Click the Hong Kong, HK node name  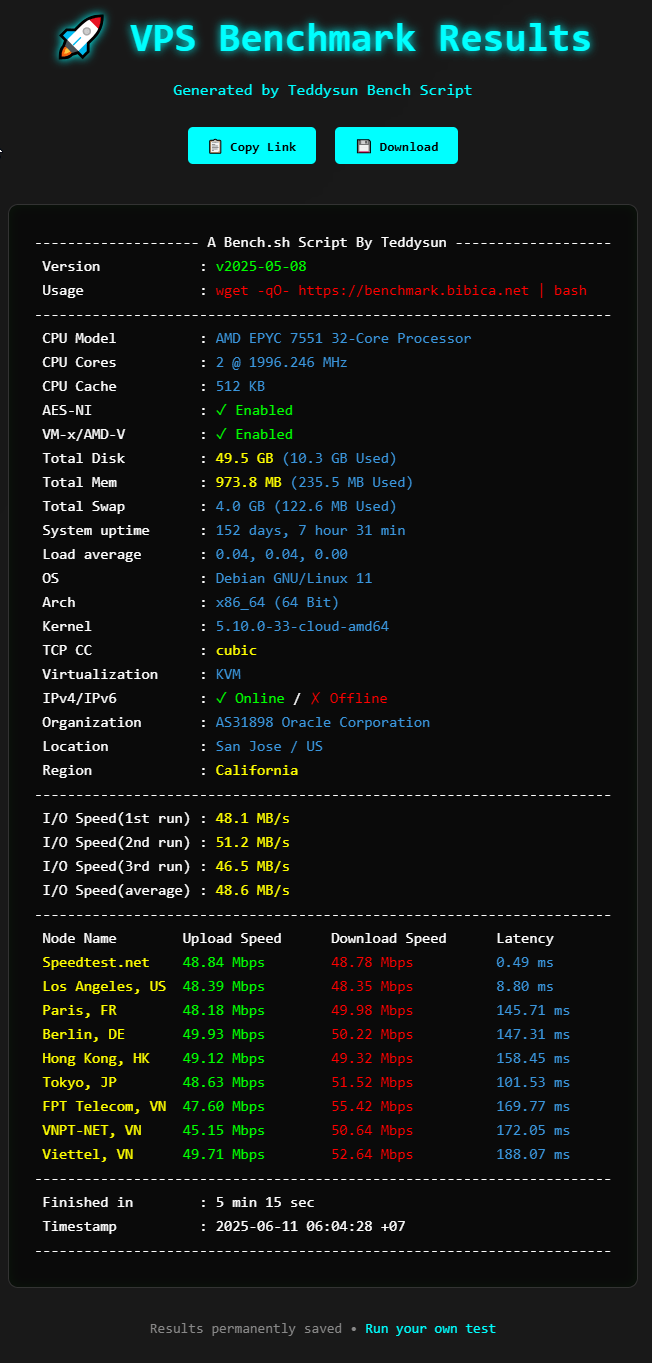(96, 1058)
